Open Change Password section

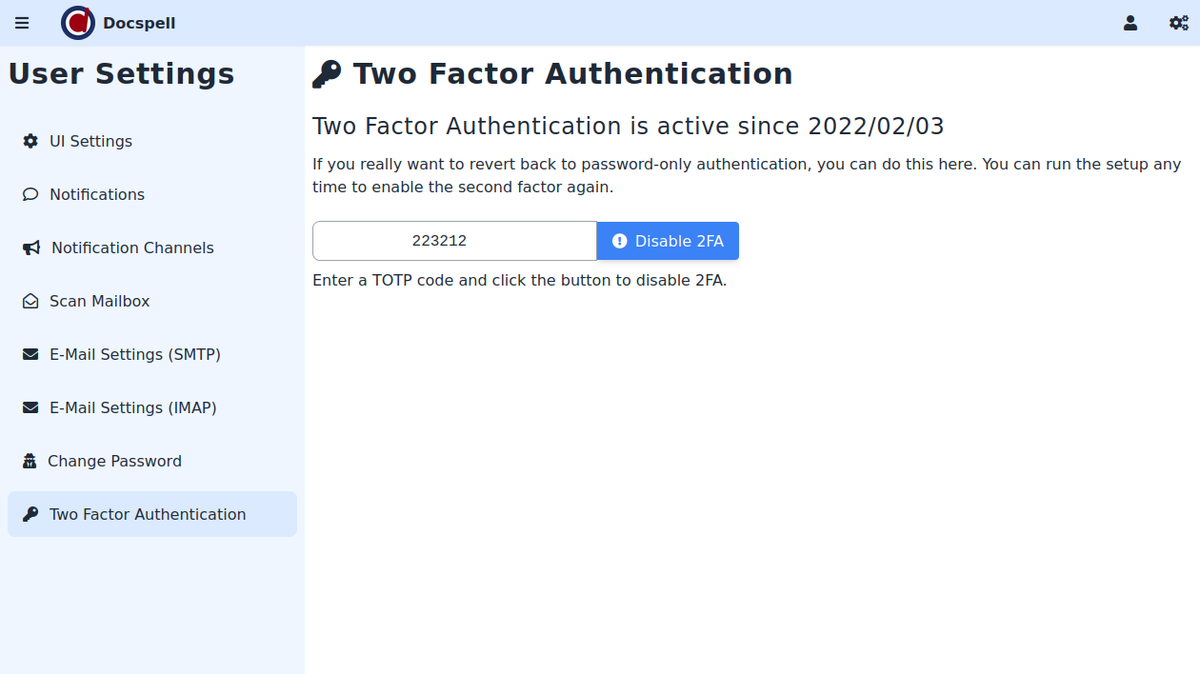coord(115,461)
